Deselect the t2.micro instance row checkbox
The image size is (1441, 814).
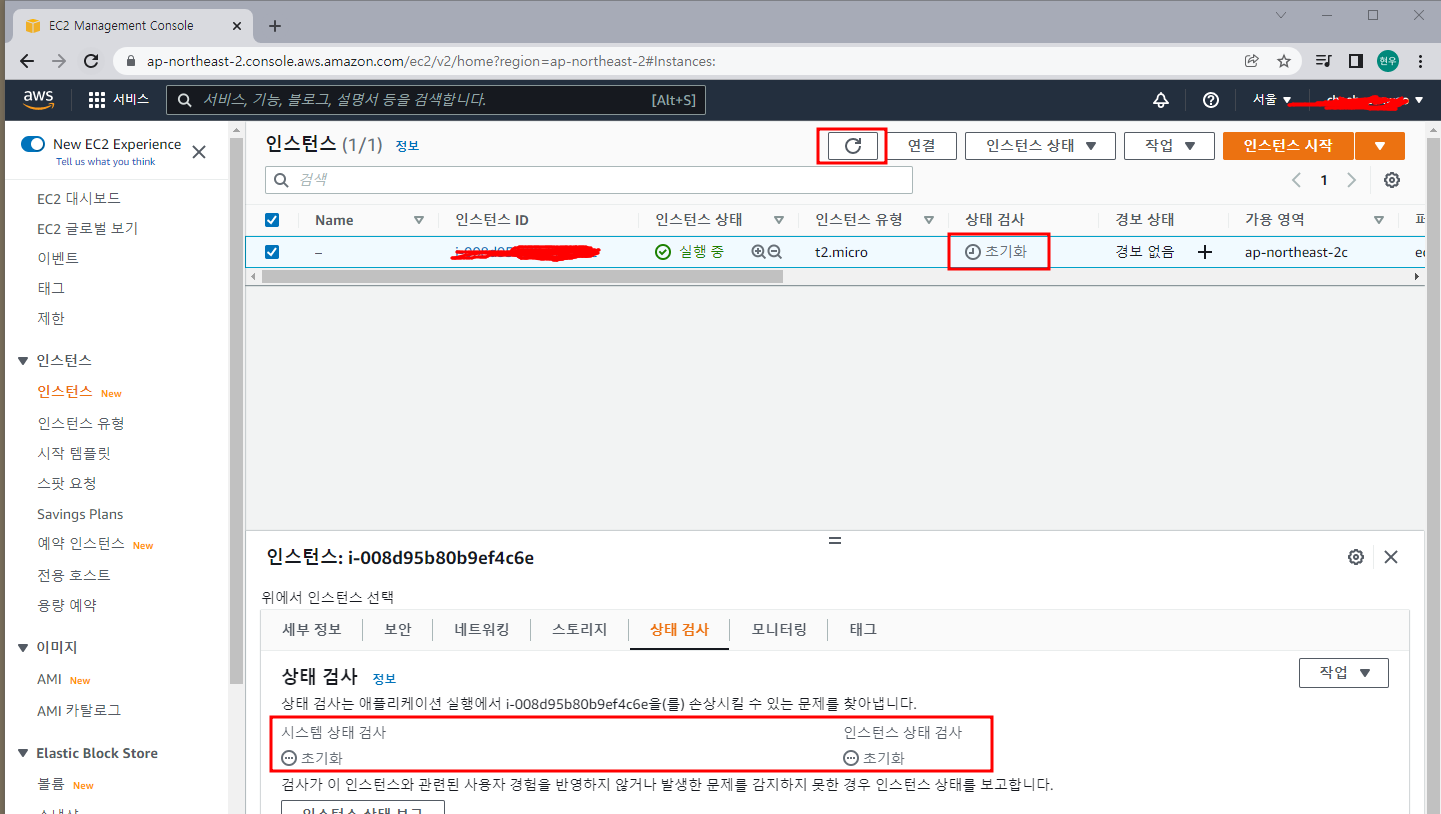coord(271,251)
